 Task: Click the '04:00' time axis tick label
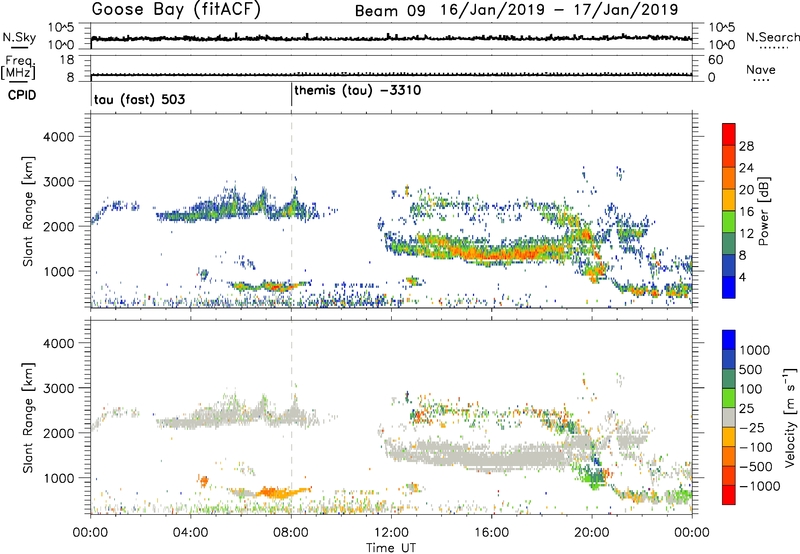[191, 533]
